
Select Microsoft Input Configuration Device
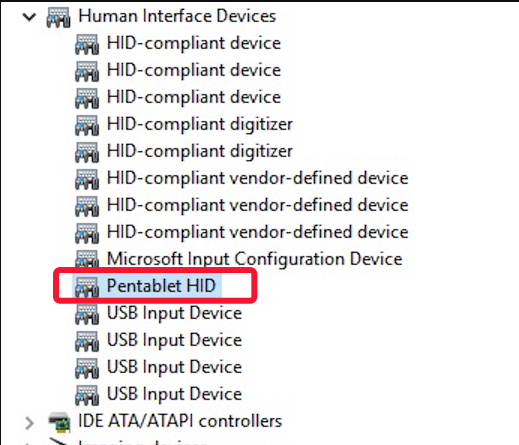255,259
